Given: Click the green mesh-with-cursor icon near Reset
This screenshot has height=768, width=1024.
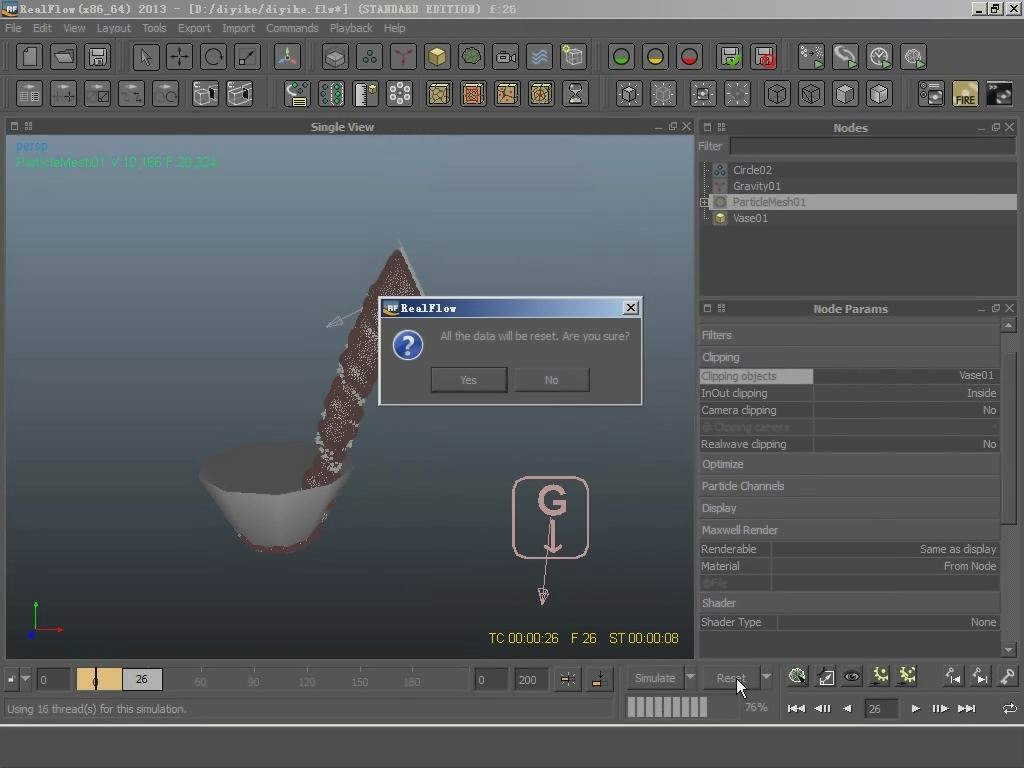Looking at the screenshot, I should (797, 677).
